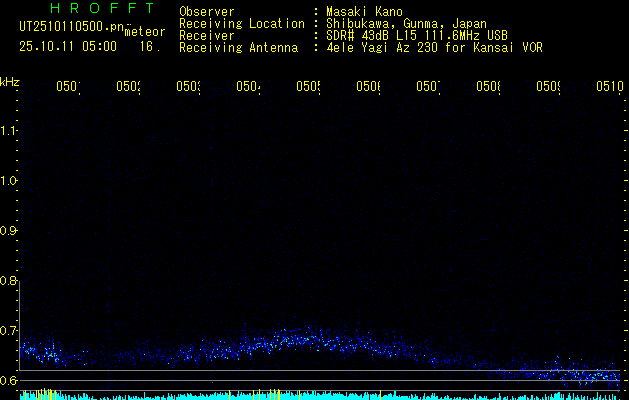This screenshot has height=400, width=629.
Task: Click the 1.0 frequency axis label
Action: click(9, 181)
